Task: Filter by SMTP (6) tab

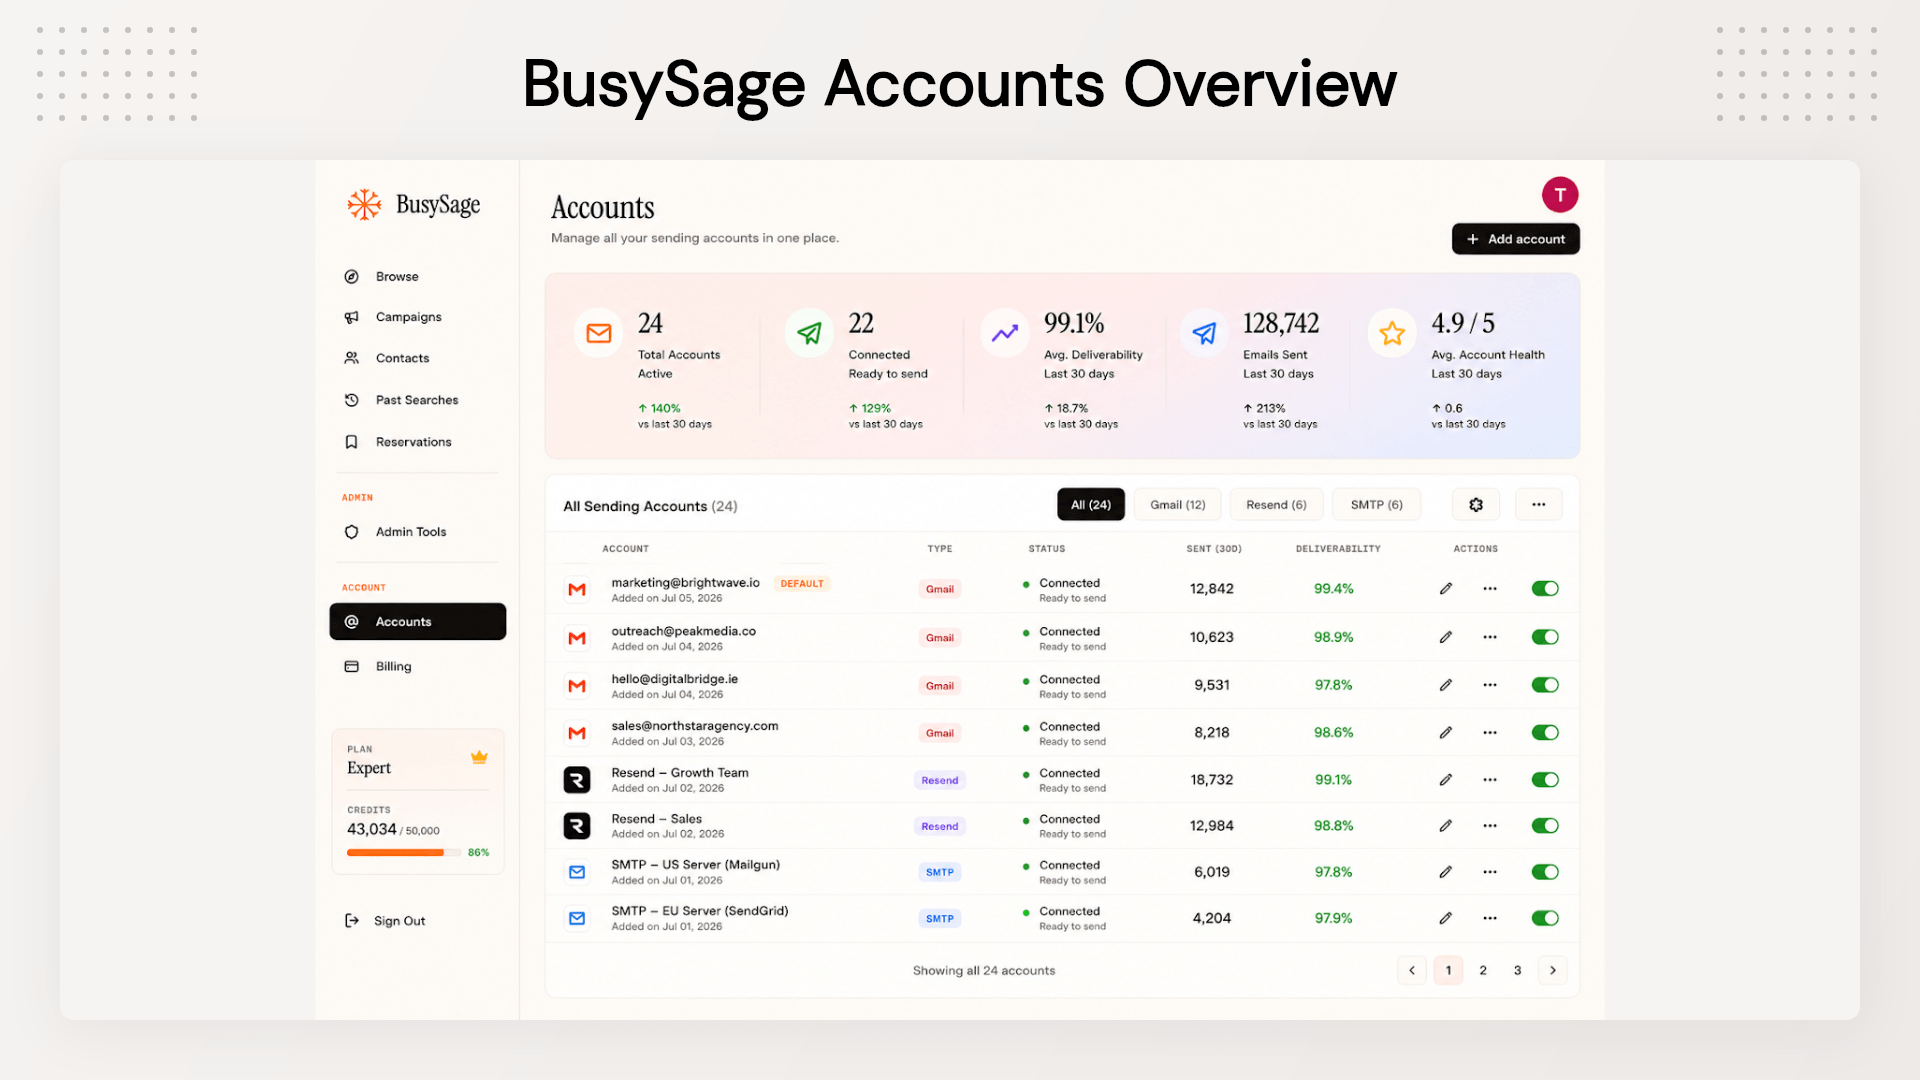Action: point(1376,505)
